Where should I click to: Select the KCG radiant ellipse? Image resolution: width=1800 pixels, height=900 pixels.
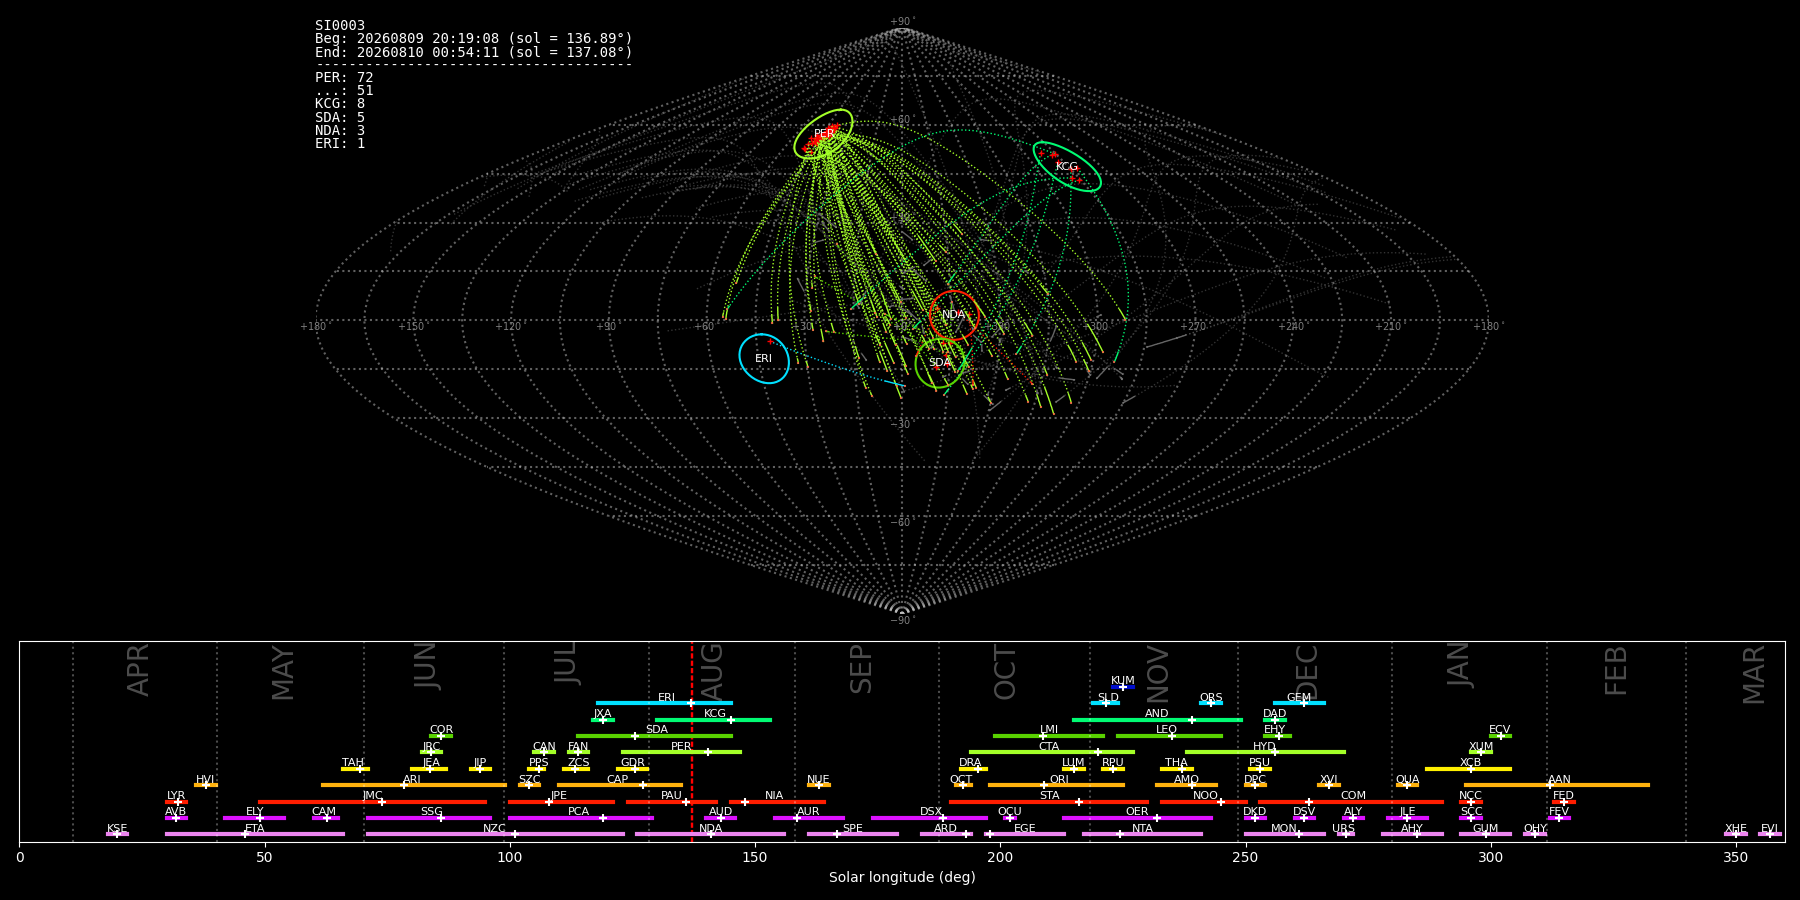[1067, 167]
